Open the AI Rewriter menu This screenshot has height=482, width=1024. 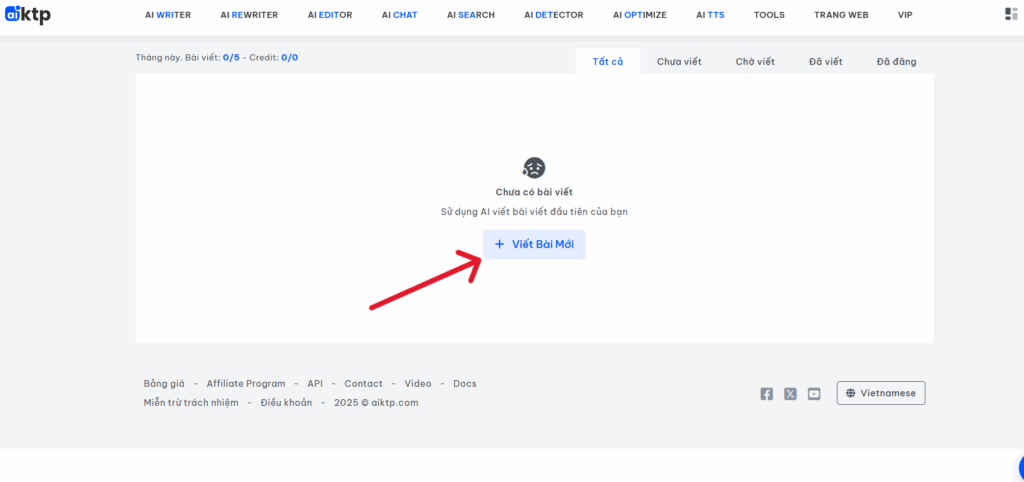pyautogui.click(x=249, y=15)
